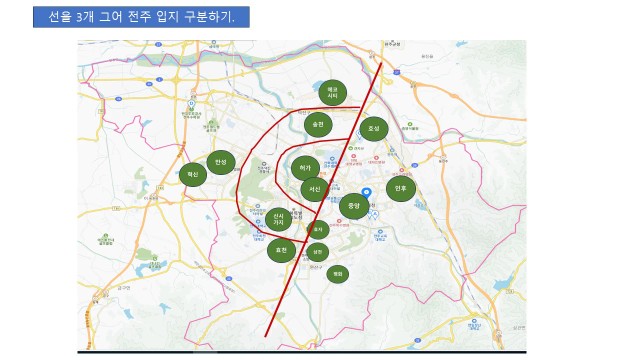640x360 pixels.
Task: Click the green circle right of 송천
Action: (373, 129)
